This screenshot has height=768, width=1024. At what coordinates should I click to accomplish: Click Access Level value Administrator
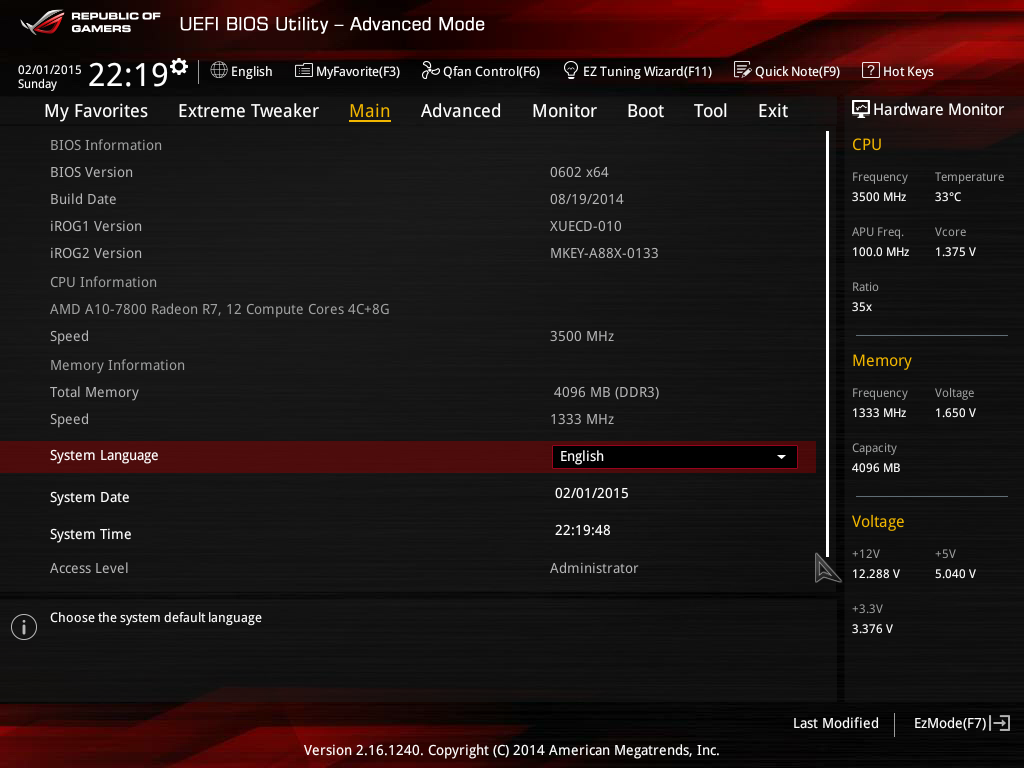(594, 568)
